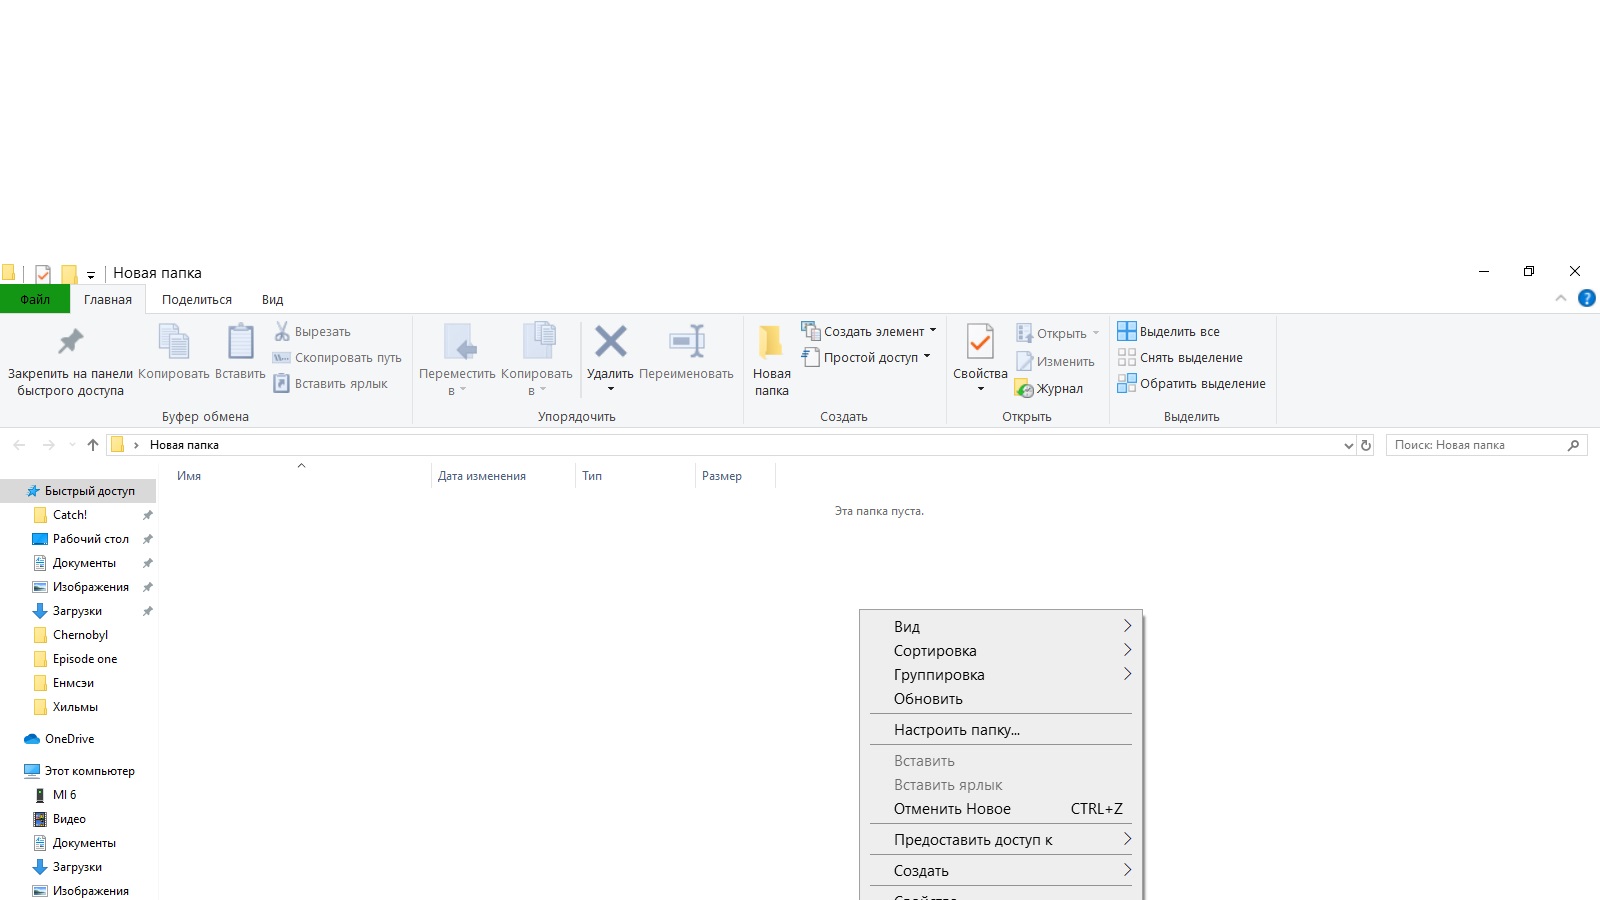The width and height of the screenshot is (1600, 900).
Task: Open the Help question mark icon
Action: (x=1587, y=298)
